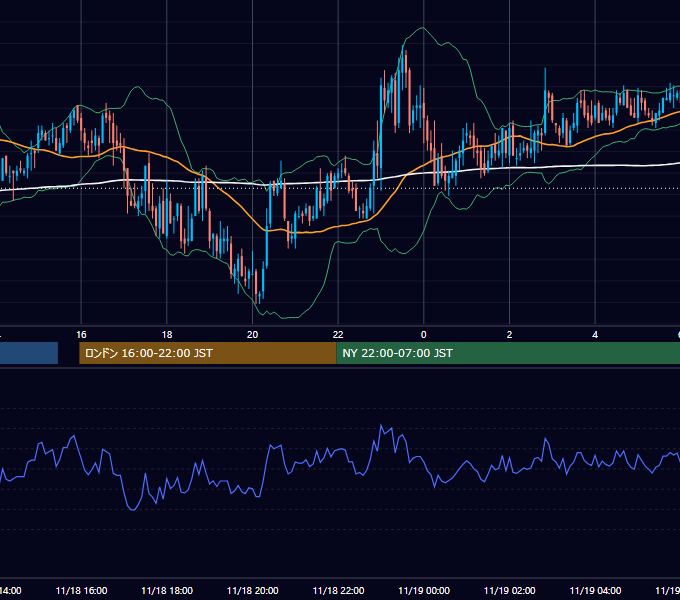Image resolution: width=680 pixels, height=600 pixels.
Task: Click the 18 hour axis label
Action: pos(167,334)
